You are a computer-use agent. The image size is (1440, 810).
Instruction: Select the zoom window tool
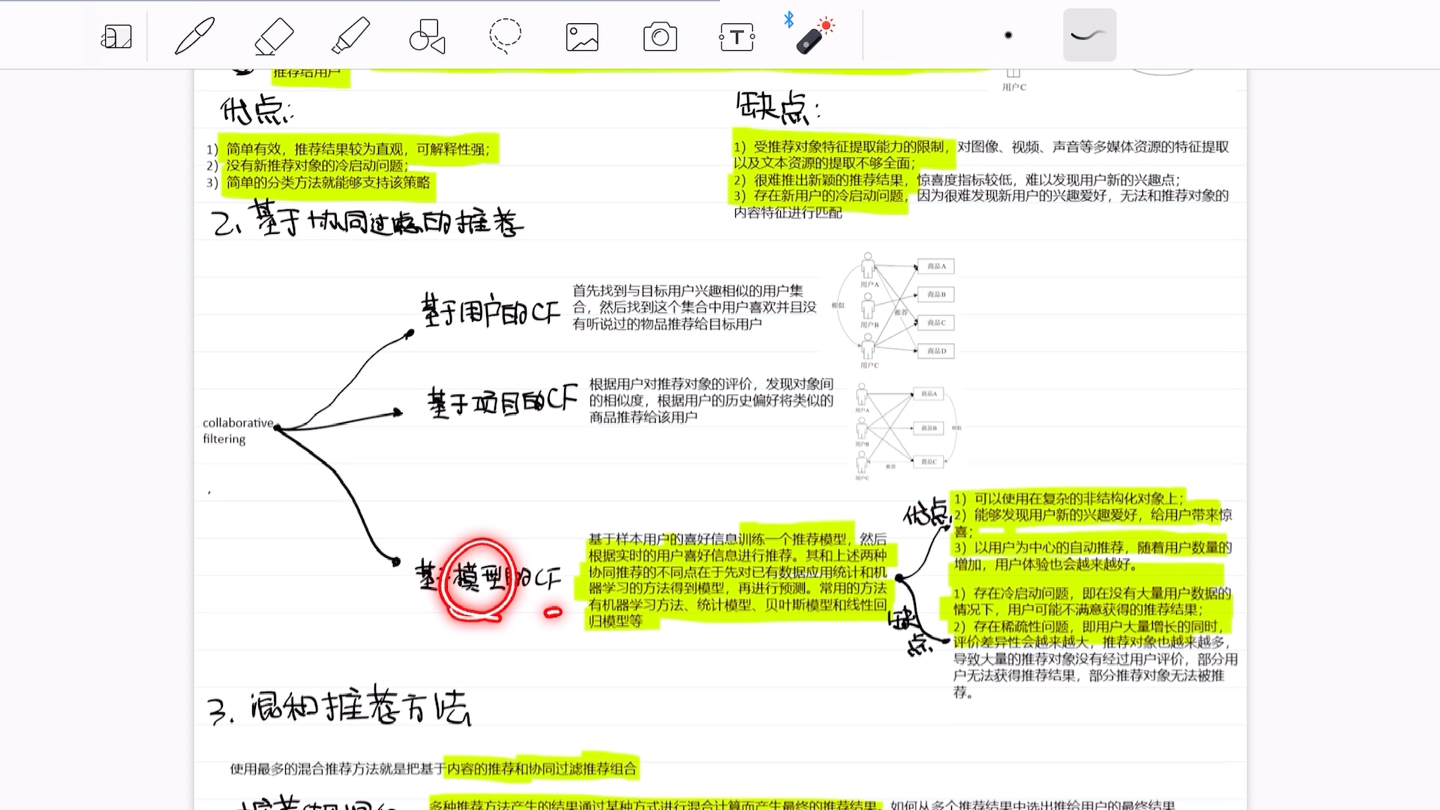116,37
